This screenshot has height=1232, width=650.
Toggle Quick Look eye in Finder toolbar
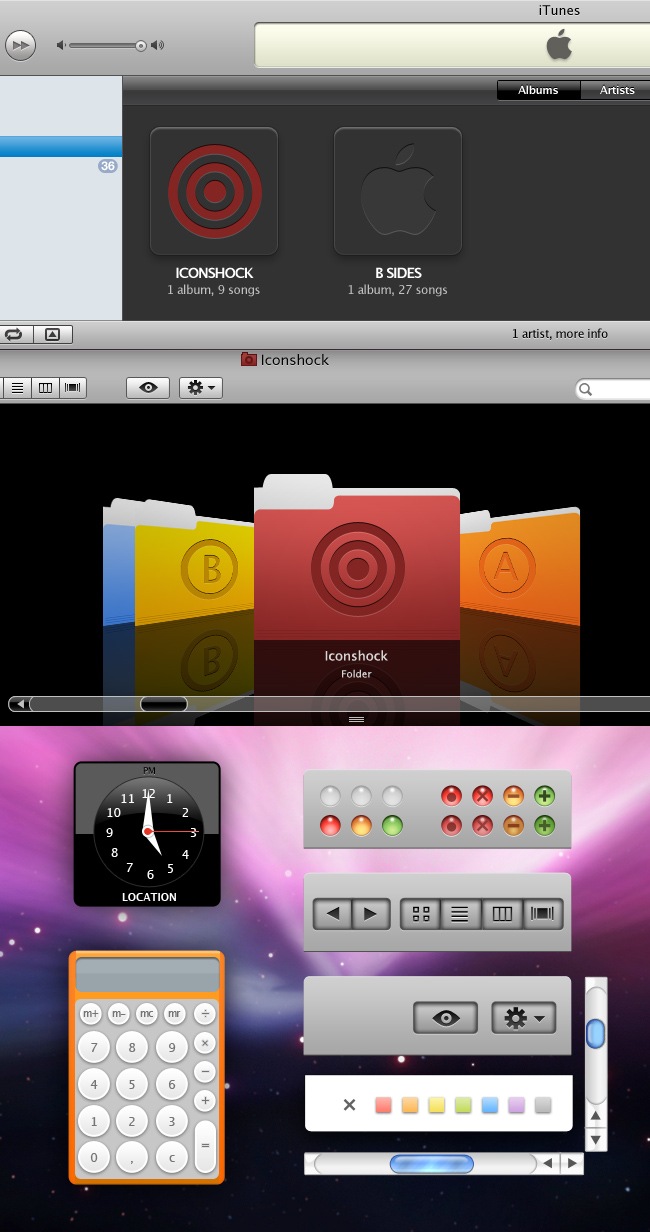(148, 388)
